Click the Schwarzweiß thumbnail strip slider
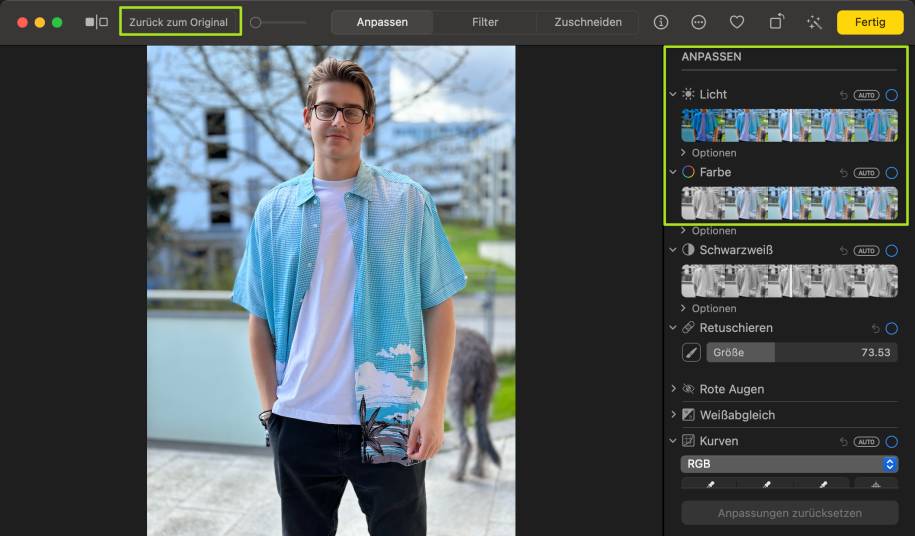Viewport: 915px width, 536px height. point(790,281)
